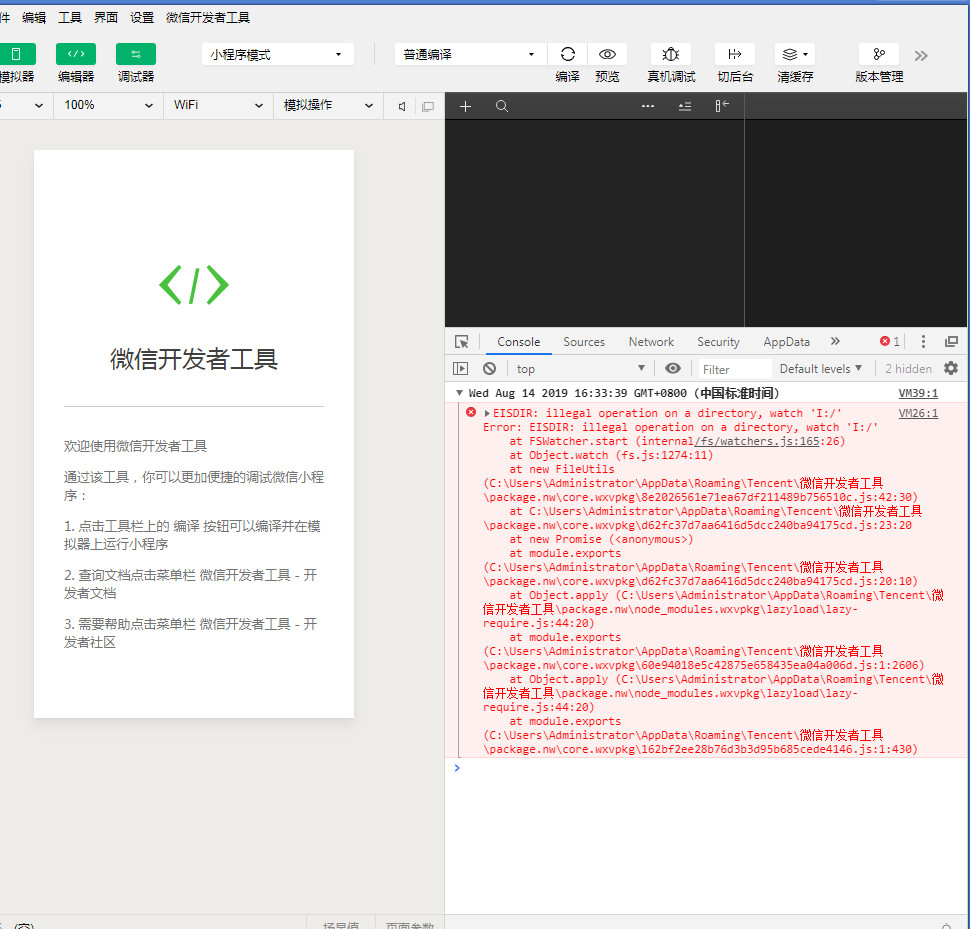This screenshot has height=929, width=970.
Task: Open the mini program mode dropdown
Action: coord(277,54)
